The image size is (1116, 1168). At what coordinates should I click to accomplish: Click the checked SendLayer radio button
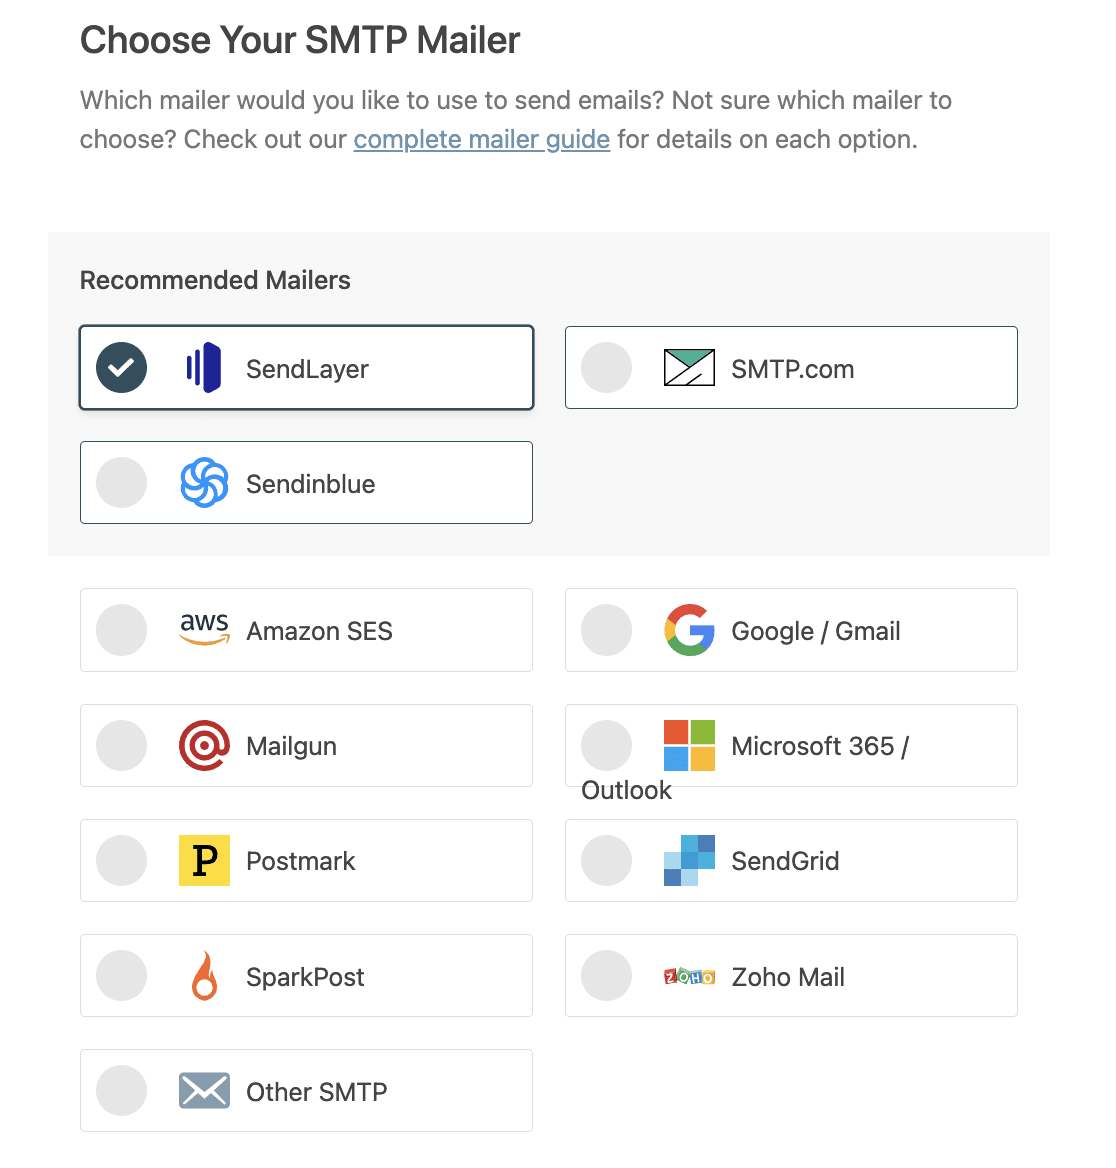click(x=121, y=367)
